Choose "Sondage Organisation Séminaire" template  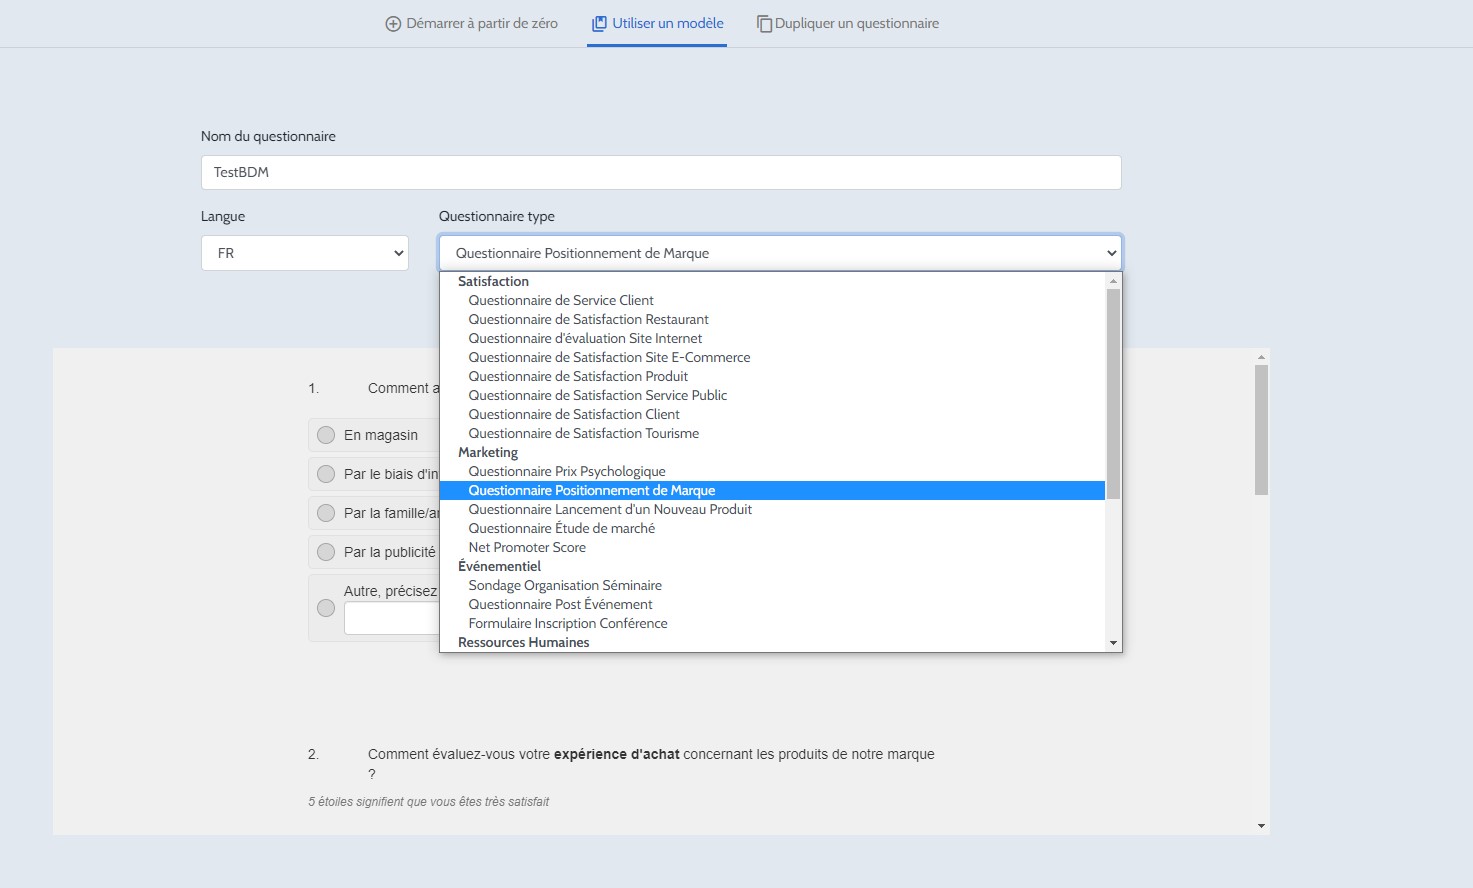(x=565, y=585)
